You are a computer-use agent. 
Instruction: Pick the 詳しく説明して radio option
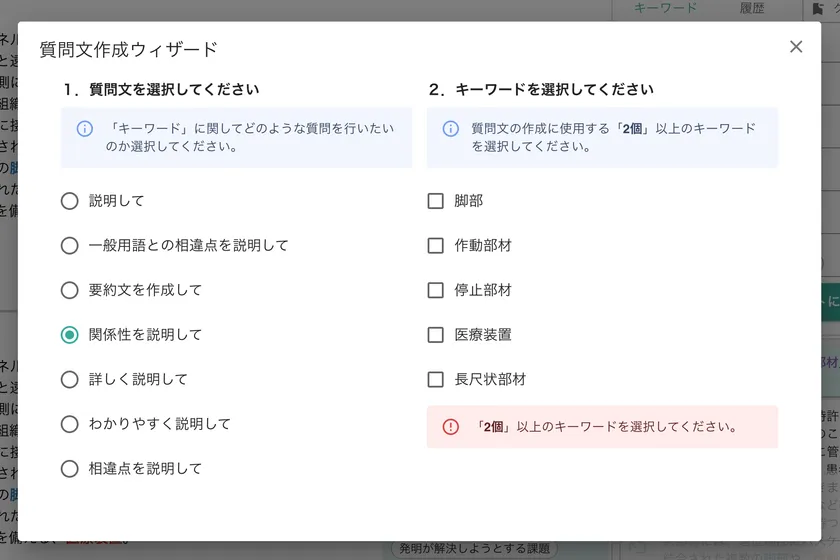(x=69, y=380)
